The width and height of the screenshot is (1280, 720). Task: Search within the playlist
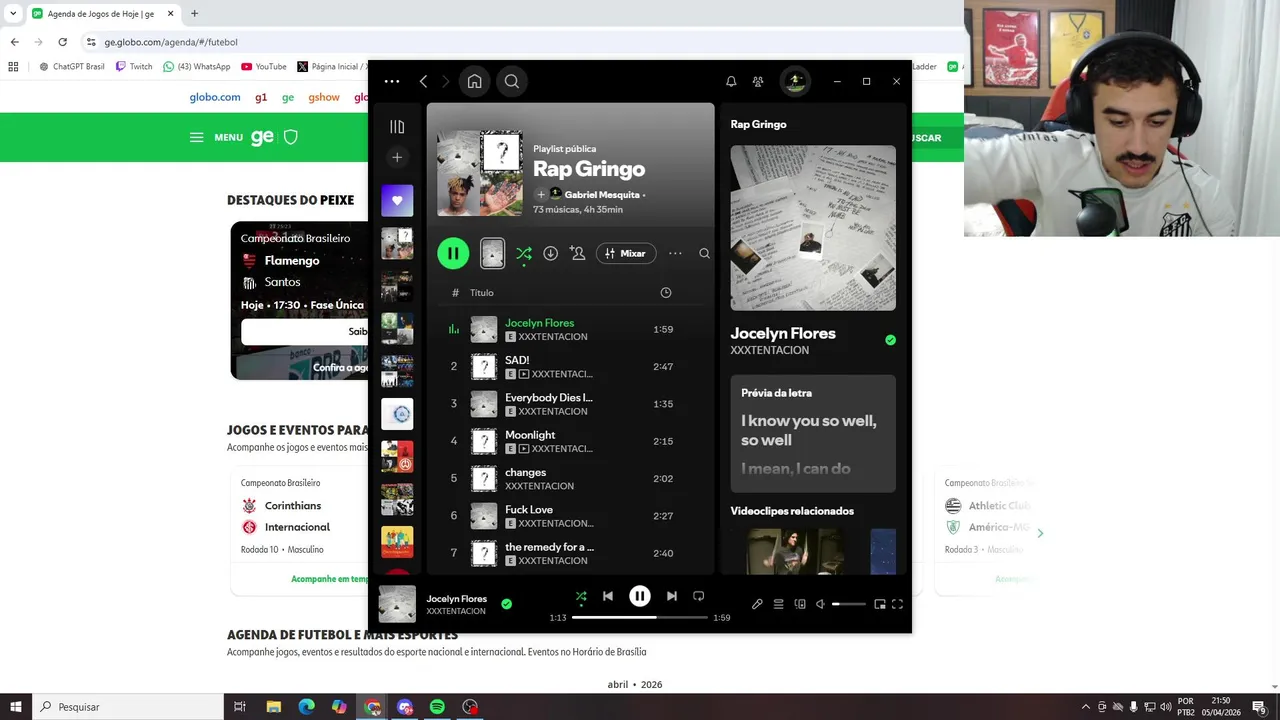point(704,254)
